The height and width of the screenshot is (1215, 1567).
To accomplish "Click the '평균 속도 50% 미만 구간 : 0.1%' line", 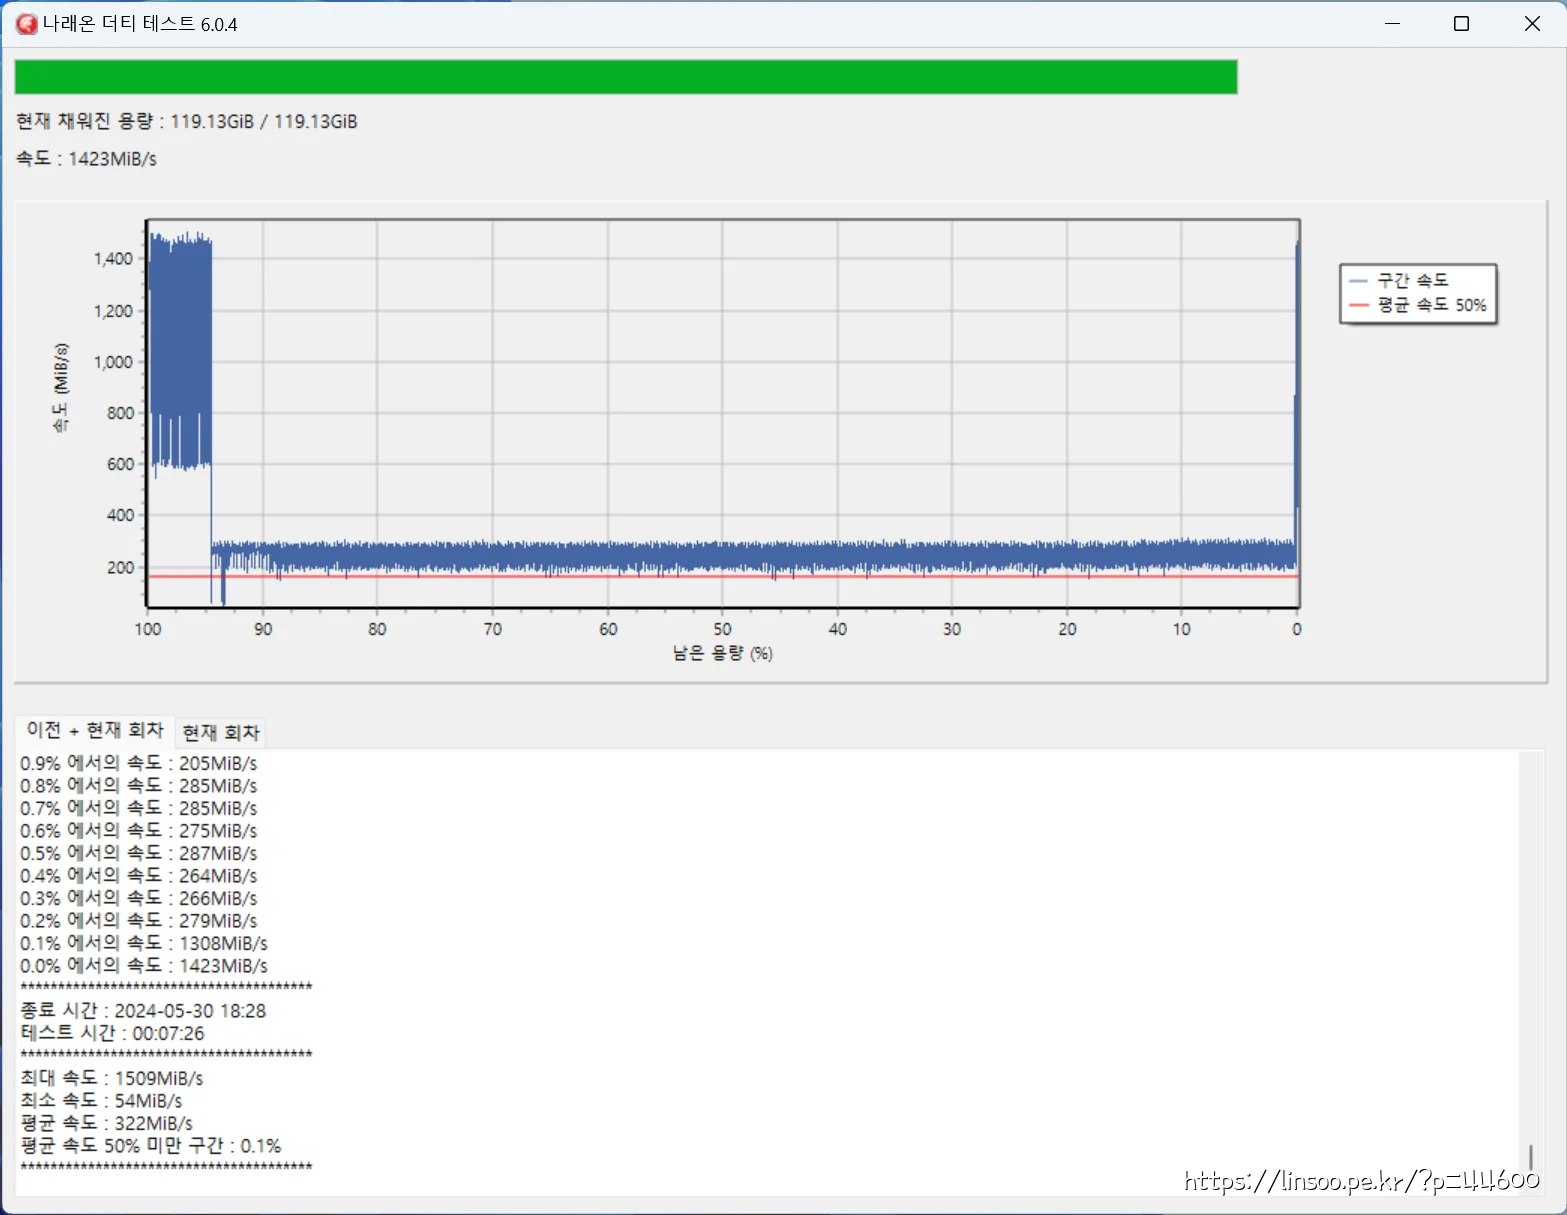I will (151, 1146).
